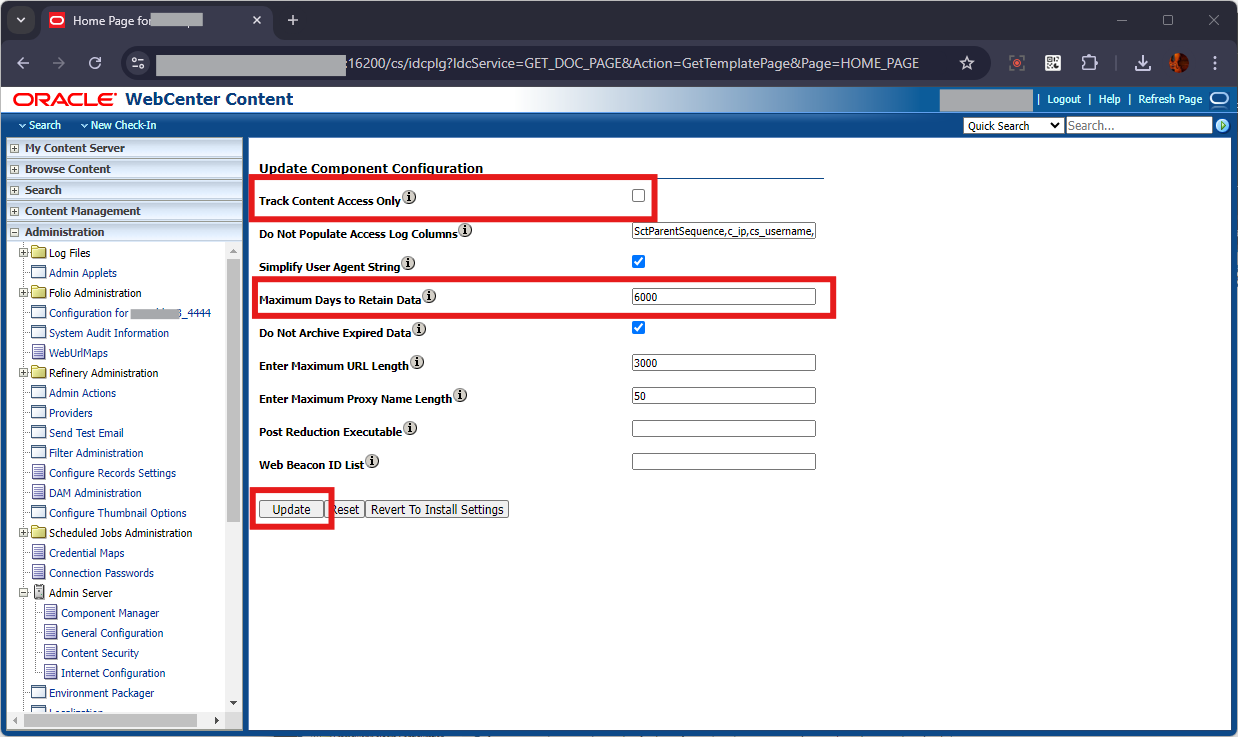Bookmark this page with the star icon

point(967,63)
